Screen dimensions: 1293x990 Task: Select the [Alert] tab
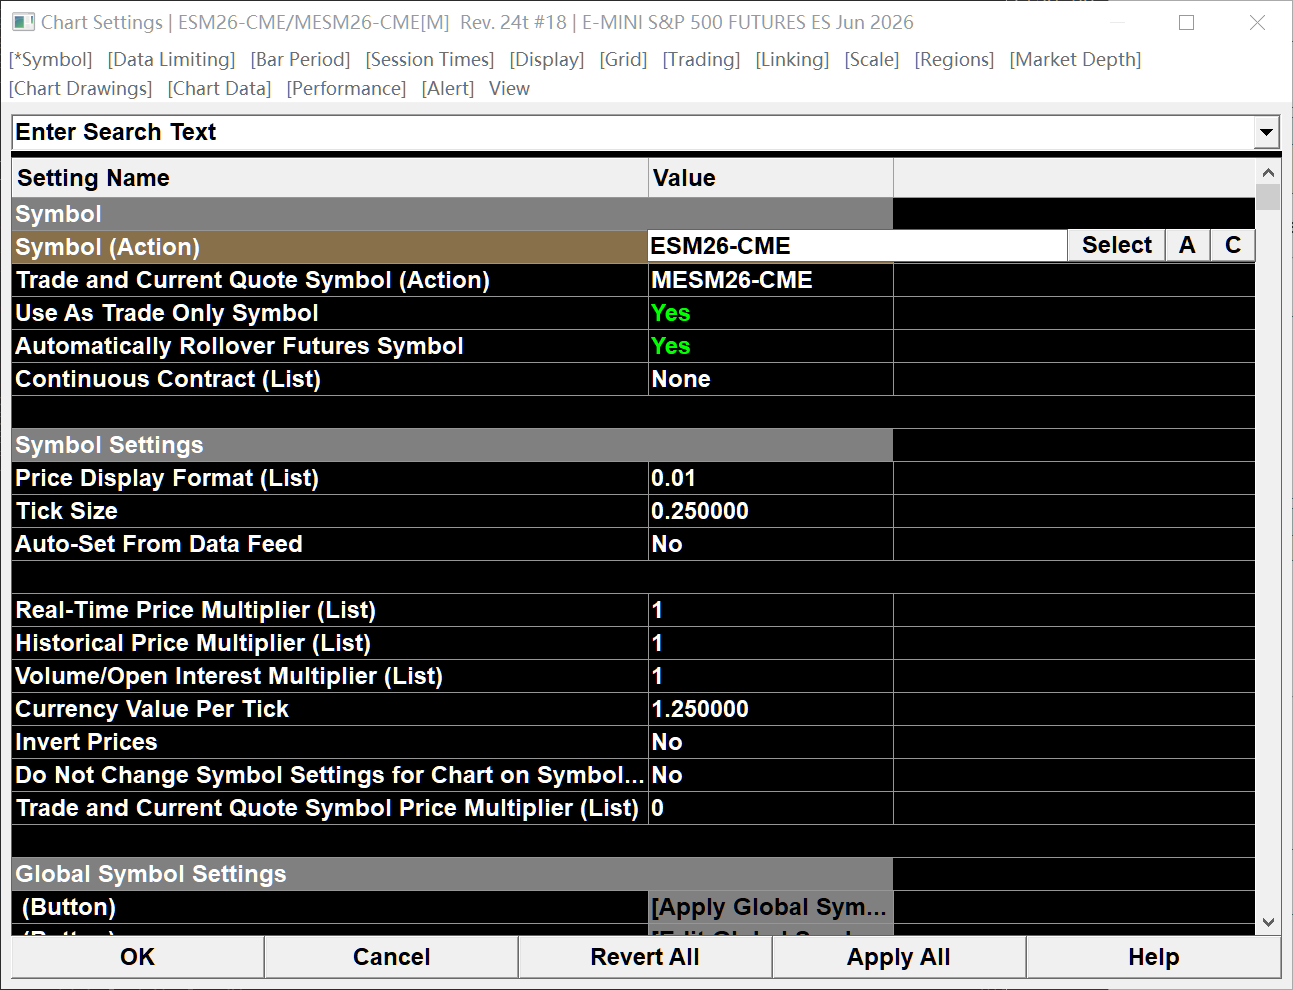[448, 89]
